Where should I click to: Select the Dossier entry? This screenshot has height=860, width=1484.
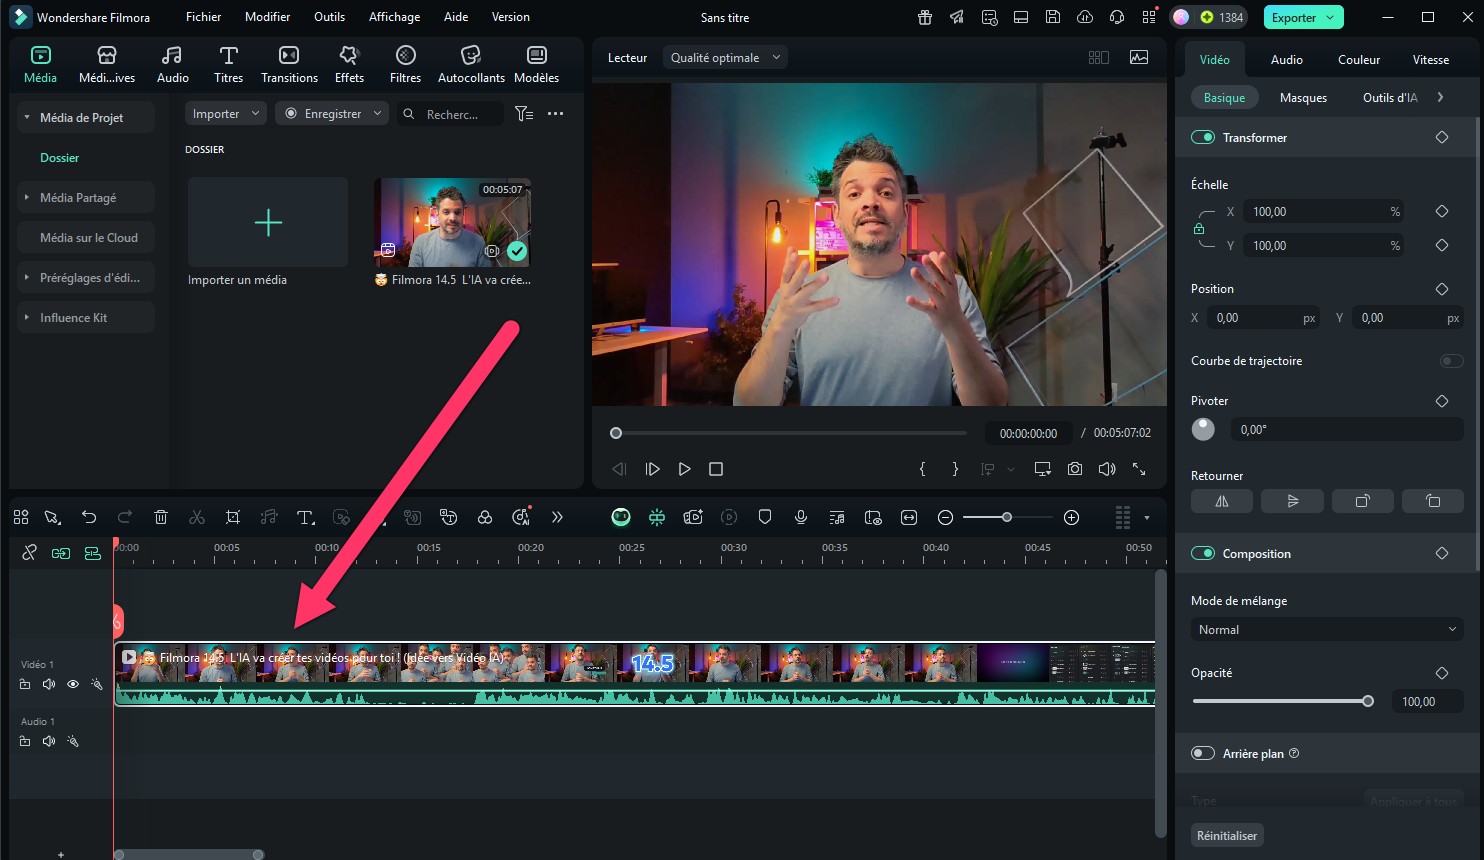pyautogui.click(x=59, y=157)
